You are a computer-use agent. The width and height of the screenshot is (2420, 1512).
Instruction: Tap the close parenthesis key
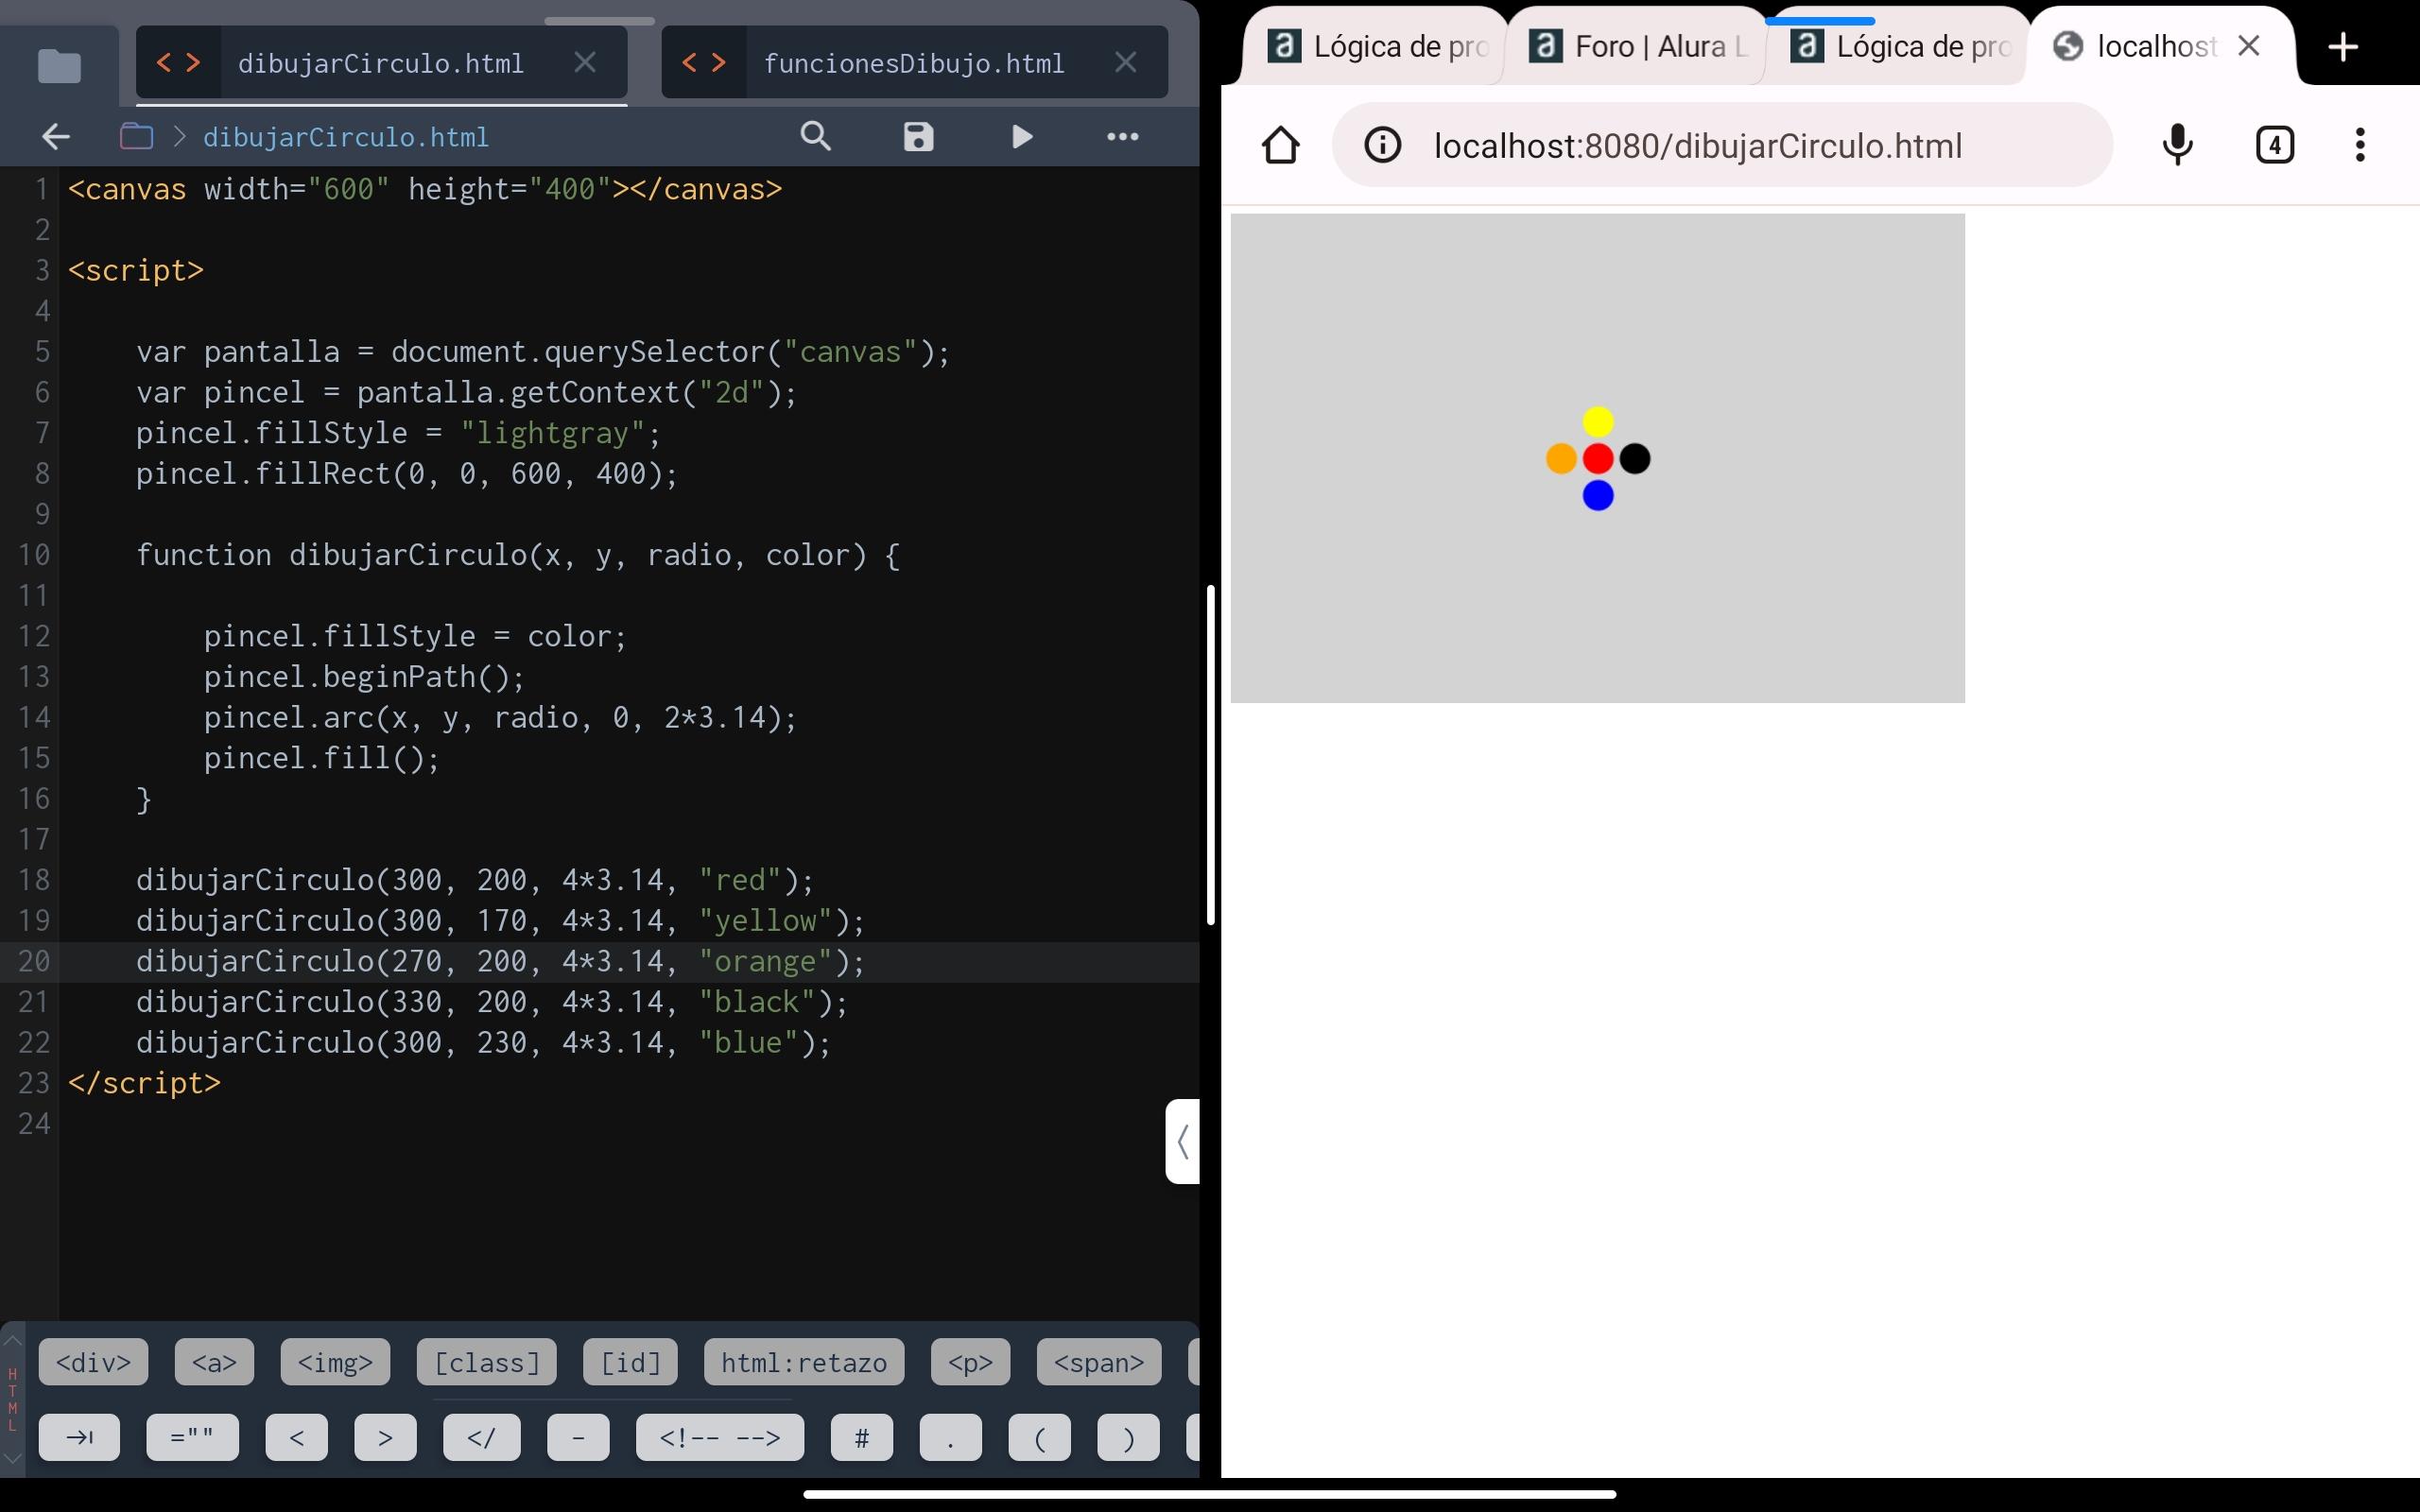pyautogui.click(x=1128, y=1437)
